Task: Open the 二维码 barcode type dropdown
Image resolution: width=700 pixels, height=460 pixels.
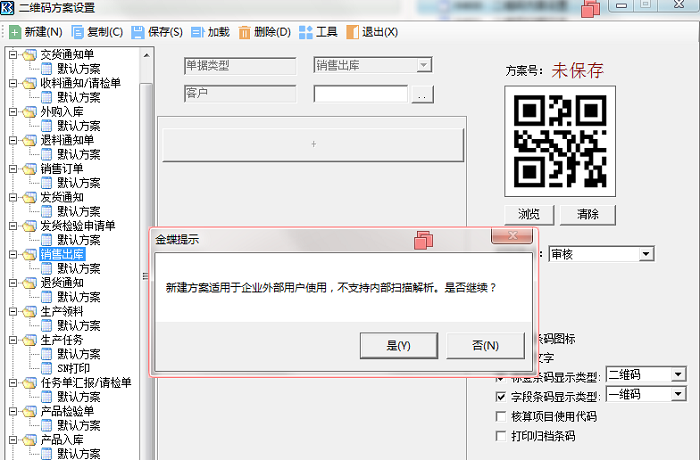Action: 679,375
